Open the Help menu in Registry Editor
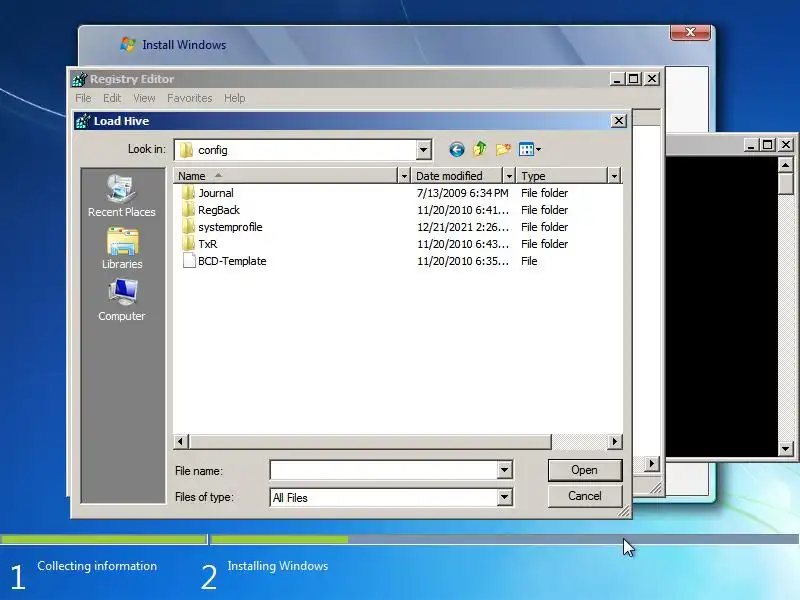This screenshot has width=800, height=600. (x=235, y=98)
